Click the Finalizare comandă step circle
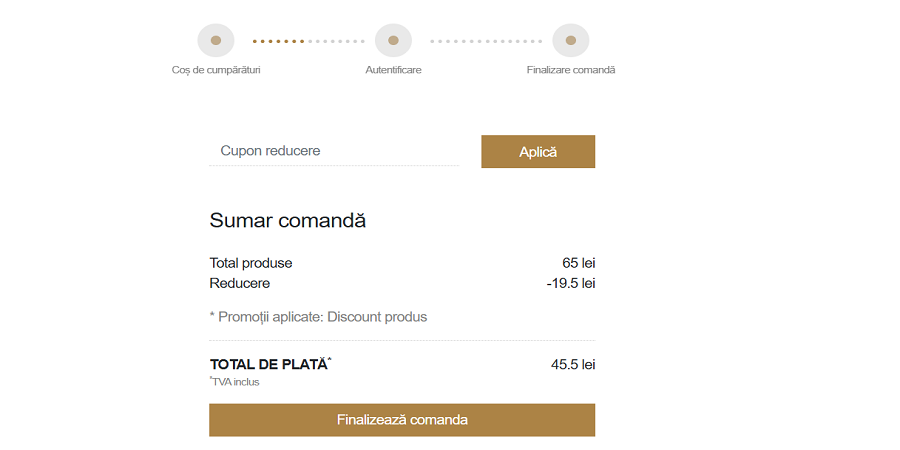Screen dimensions: 900x450 tap(570, 41)
